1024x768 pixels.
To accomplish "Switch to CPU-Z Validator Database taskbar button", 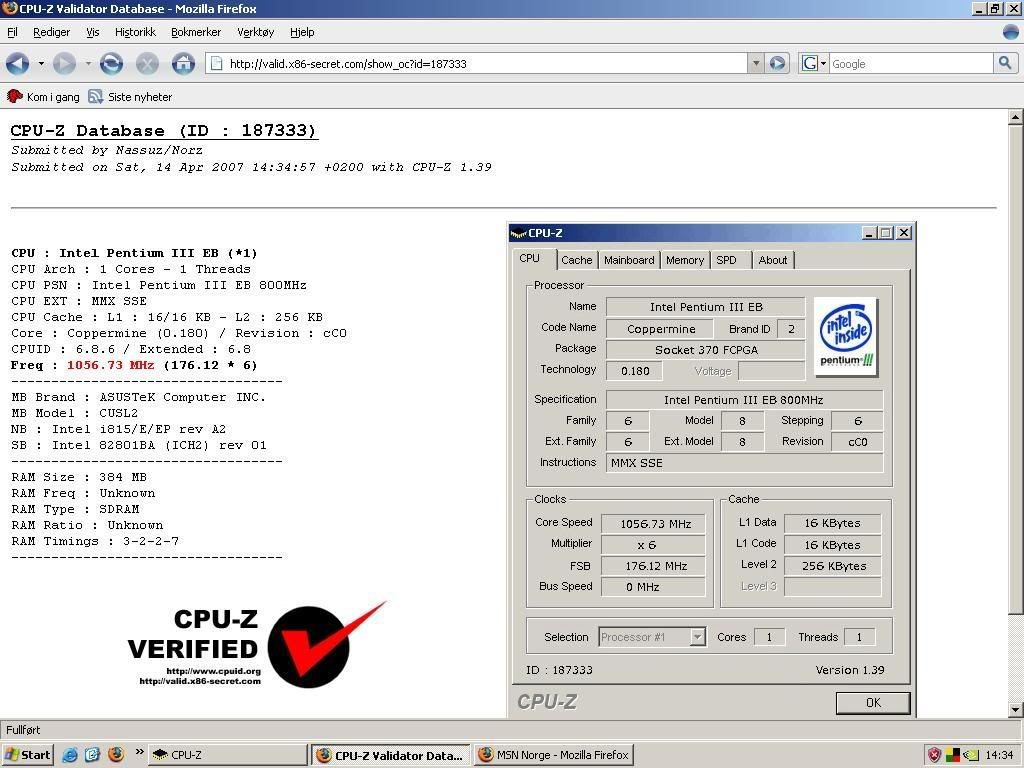I will point(391,755).
